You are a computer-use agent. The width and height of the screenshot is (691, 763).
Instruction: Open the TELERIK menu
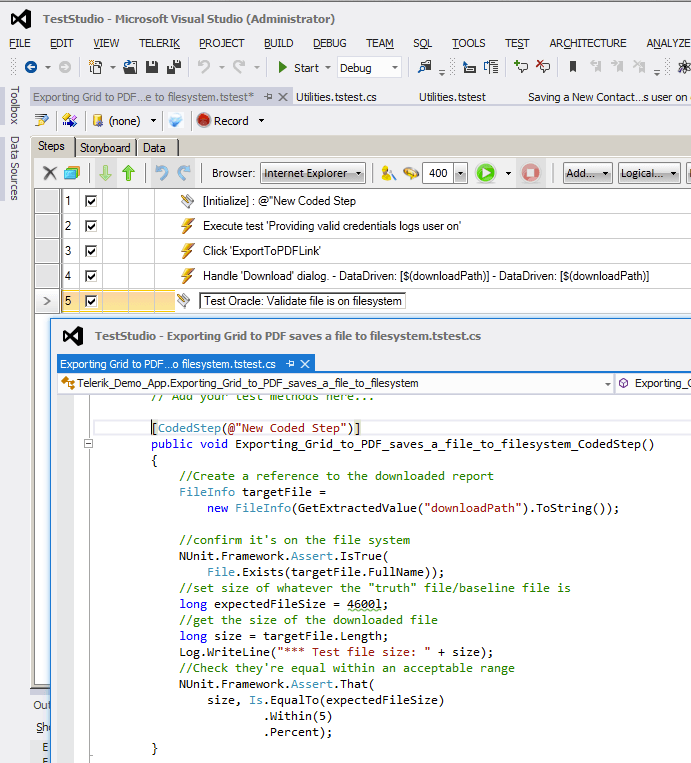click(159, 43)
